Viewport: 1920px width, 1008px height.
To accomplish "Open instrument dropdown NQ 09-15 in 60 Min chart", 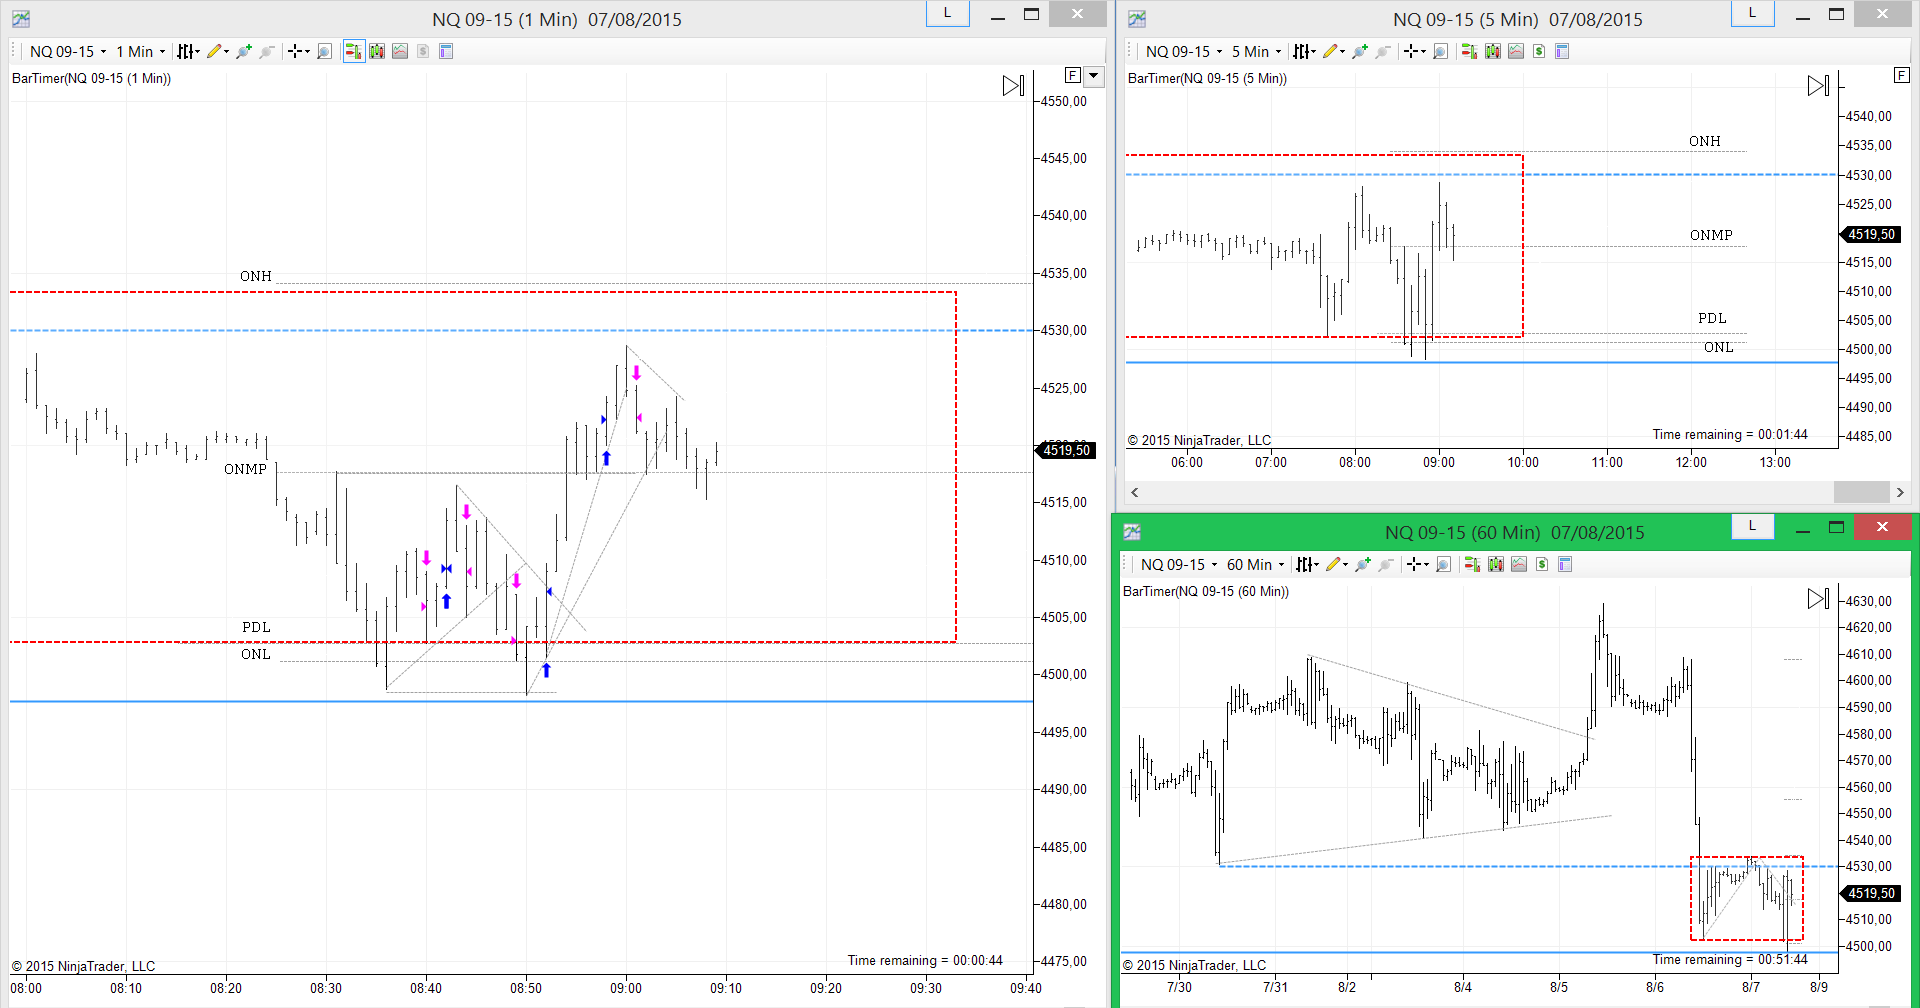I will pyautogui.click(x=1179, y=564).
